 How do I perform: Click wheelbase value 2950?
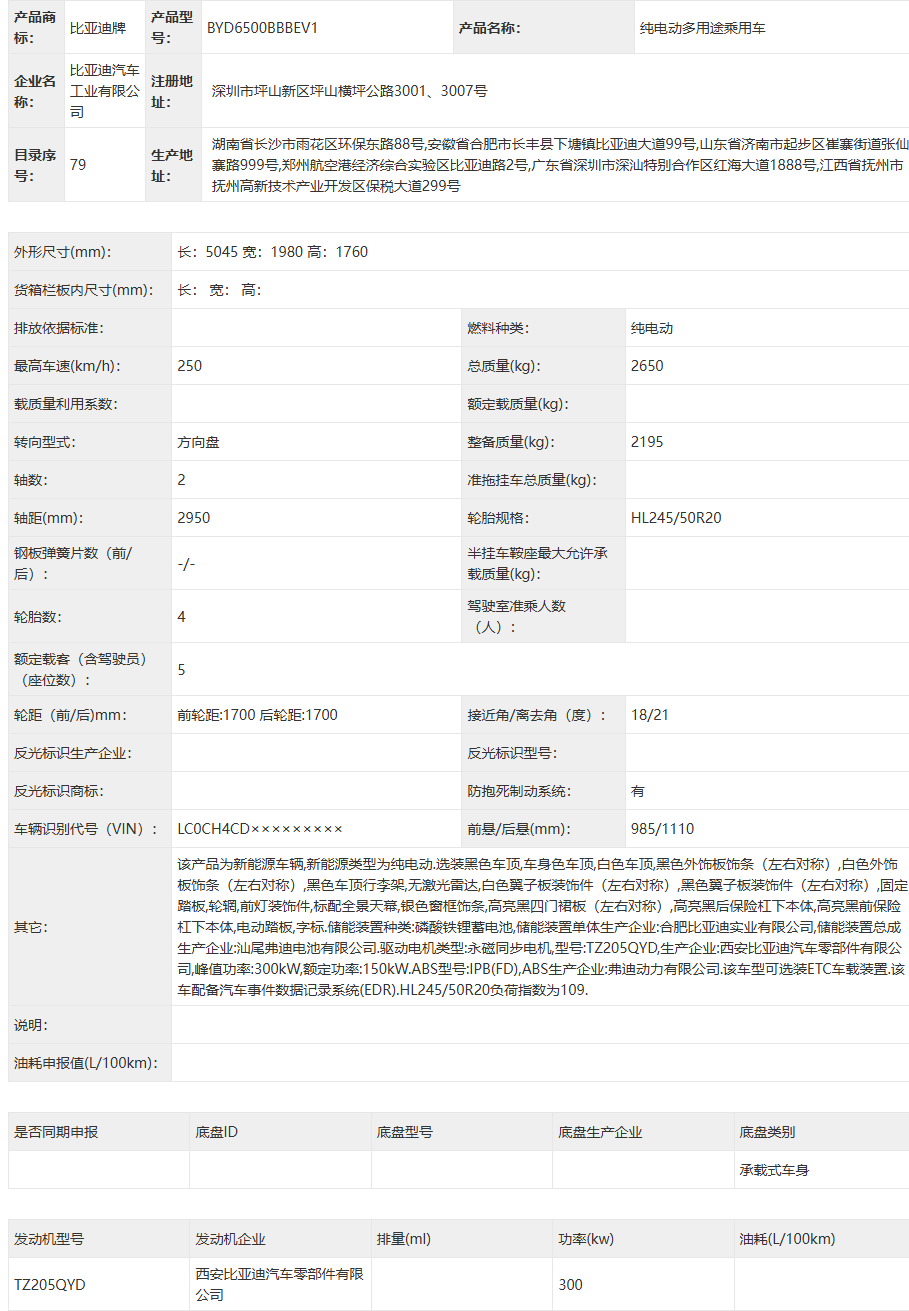point(194,518)
